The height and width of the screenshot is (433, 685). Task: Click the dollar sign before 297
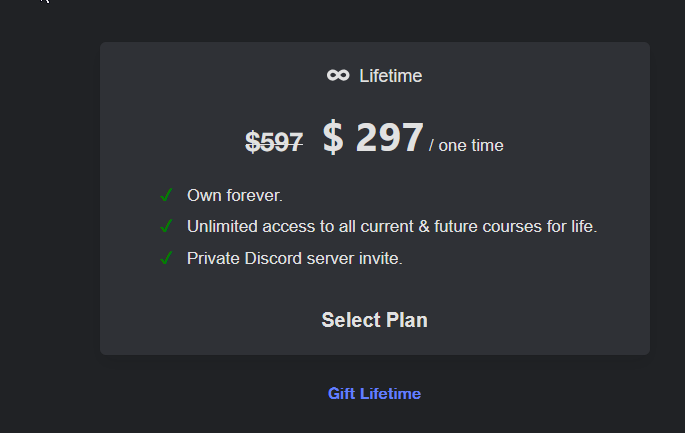point(333,138)
